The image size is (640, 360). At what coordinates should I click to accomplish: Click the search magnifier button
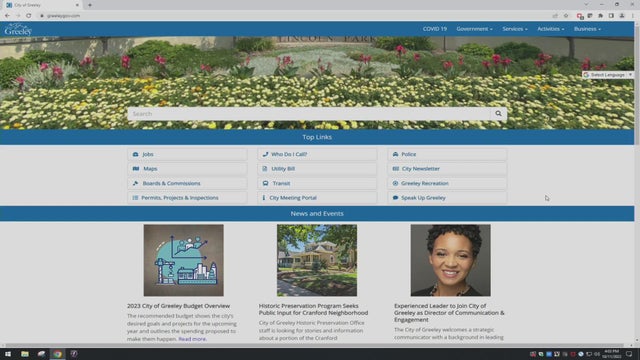pyautogui.click(x=498, y=114)
